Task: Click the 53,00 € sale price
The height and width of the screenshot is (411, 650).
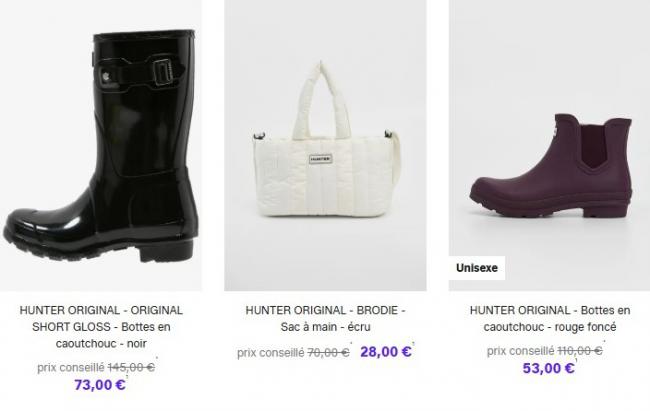Action: click(548, 368)
